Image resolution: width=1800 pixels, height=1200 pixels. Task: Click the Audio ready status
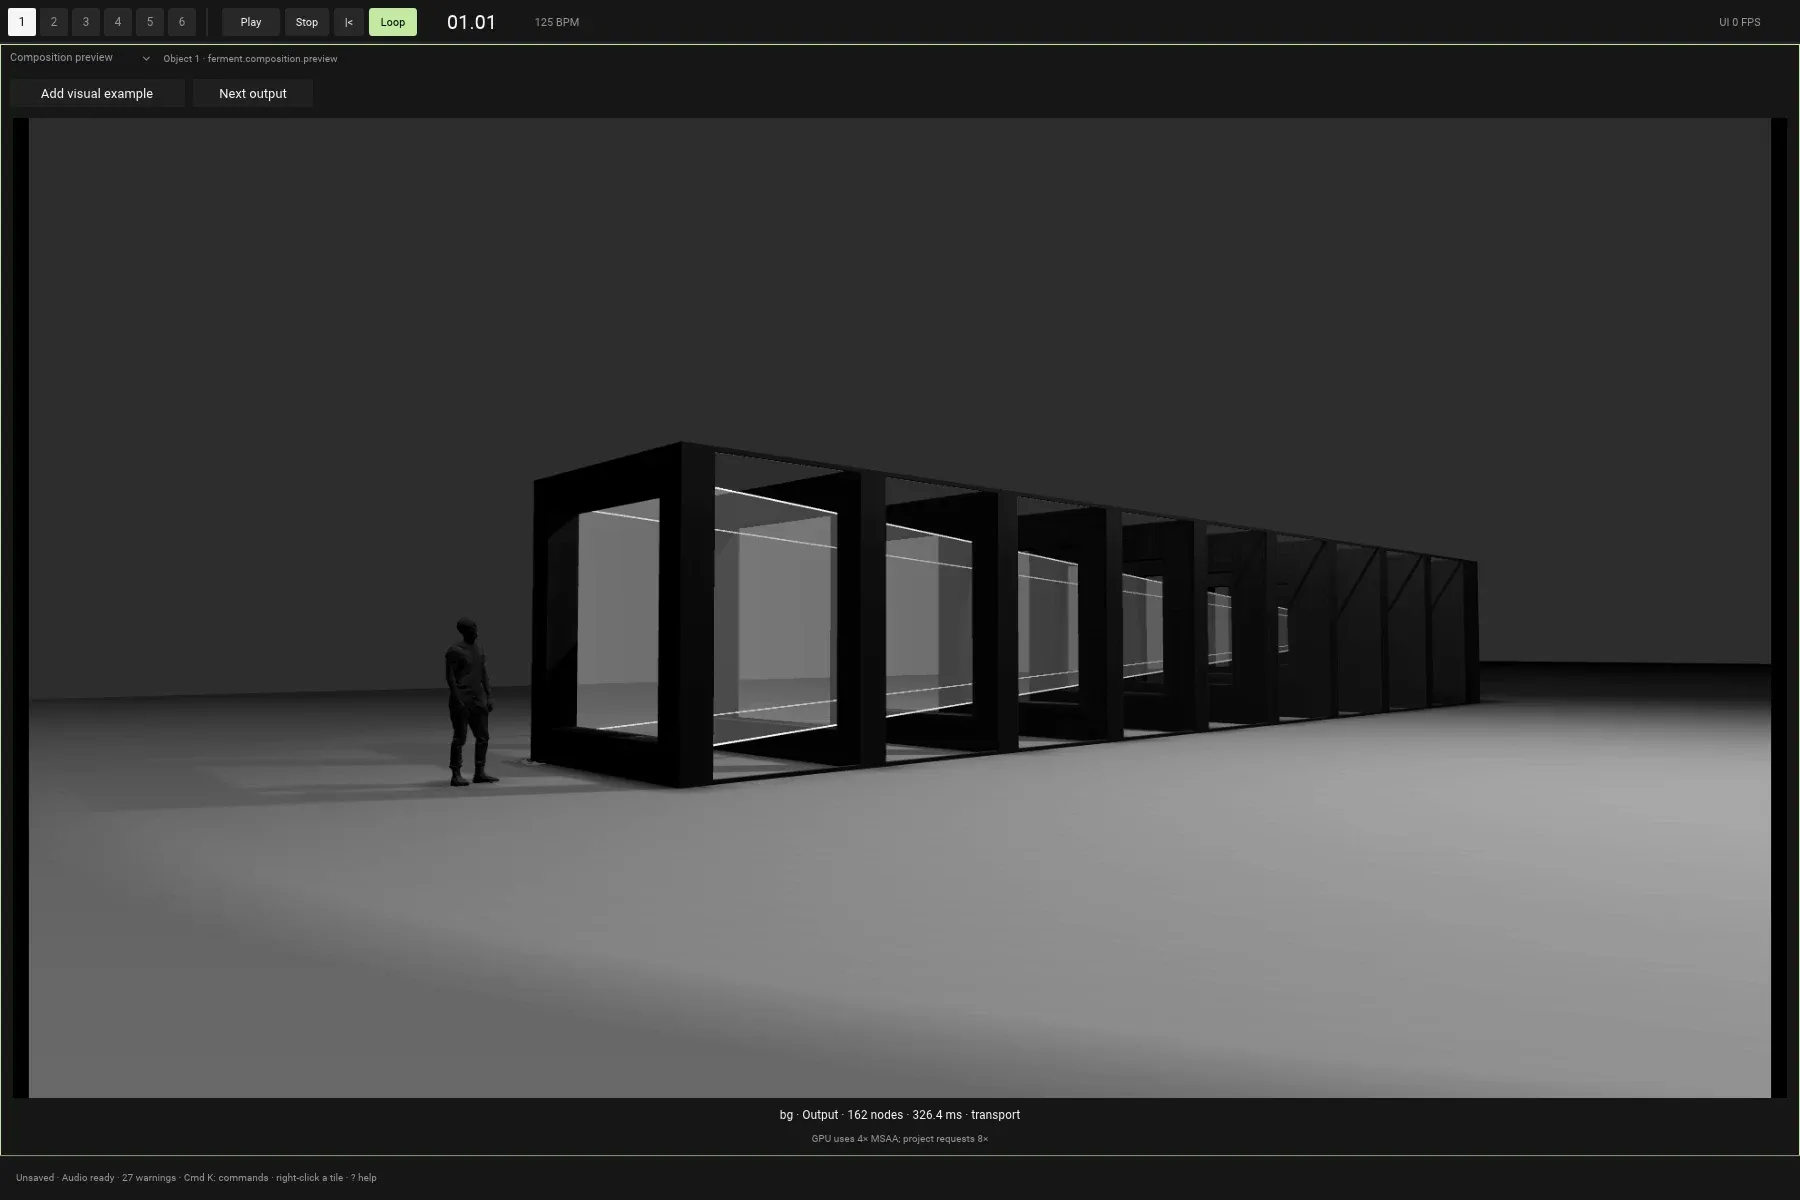click(88, 1178)
